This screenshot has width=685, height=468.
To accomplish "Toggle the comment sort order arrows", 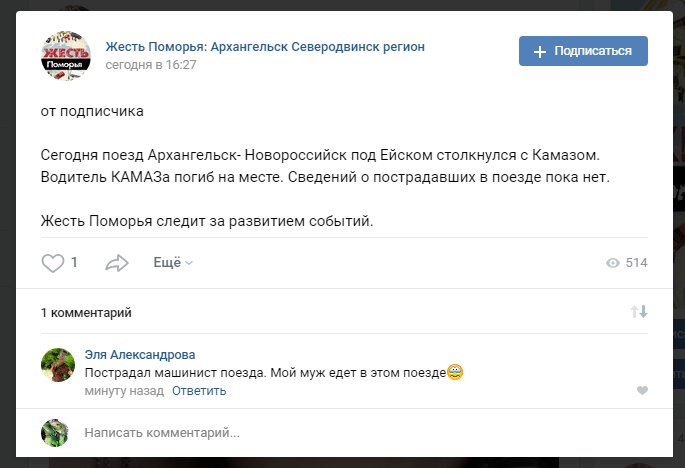I will [x=639, y=312].
